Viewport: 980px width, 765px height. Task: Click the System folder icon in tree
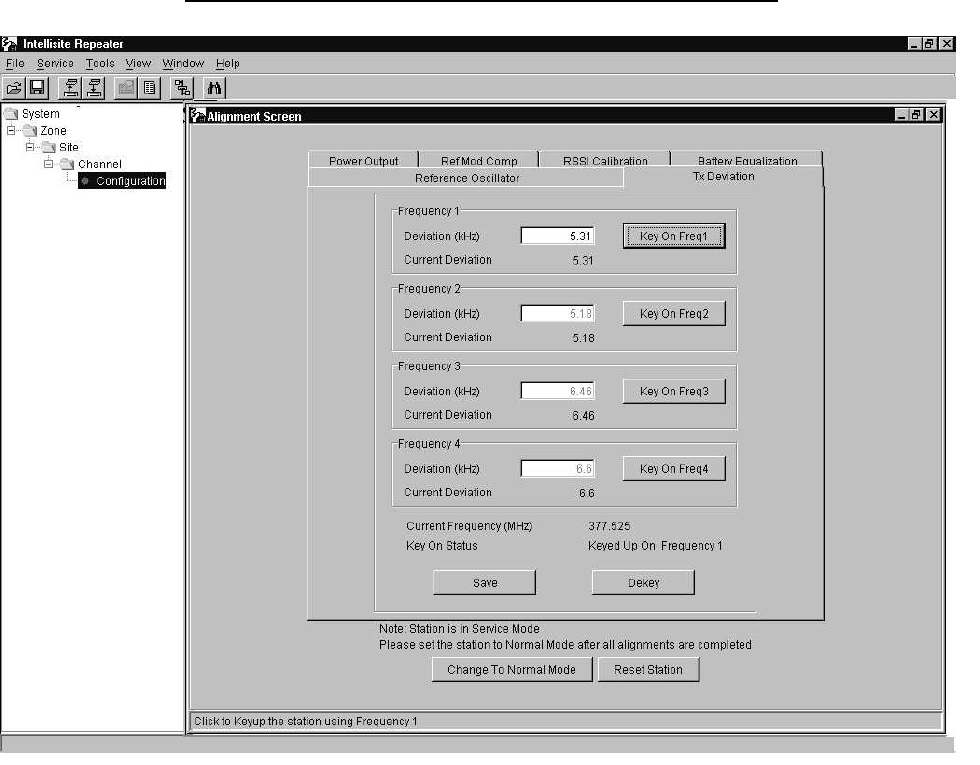coord(11,114)
